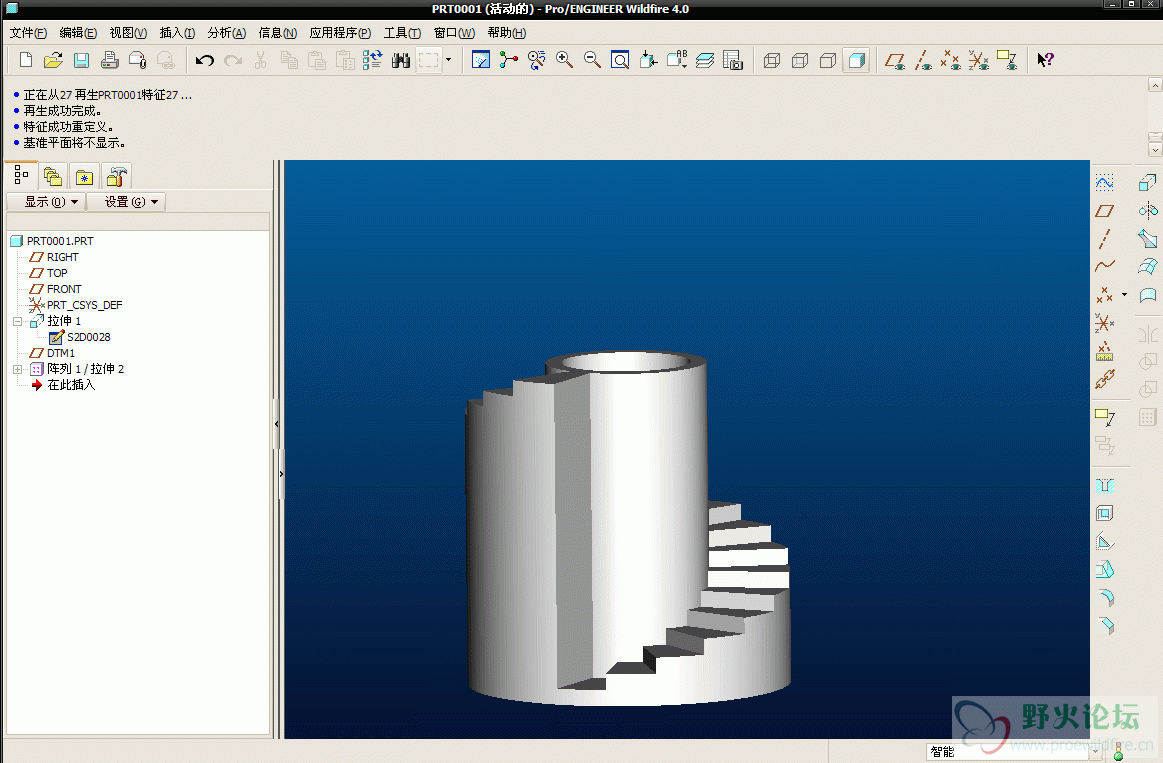
Task: Click the Revolve tool
Action: click(x=1147, y=211)
